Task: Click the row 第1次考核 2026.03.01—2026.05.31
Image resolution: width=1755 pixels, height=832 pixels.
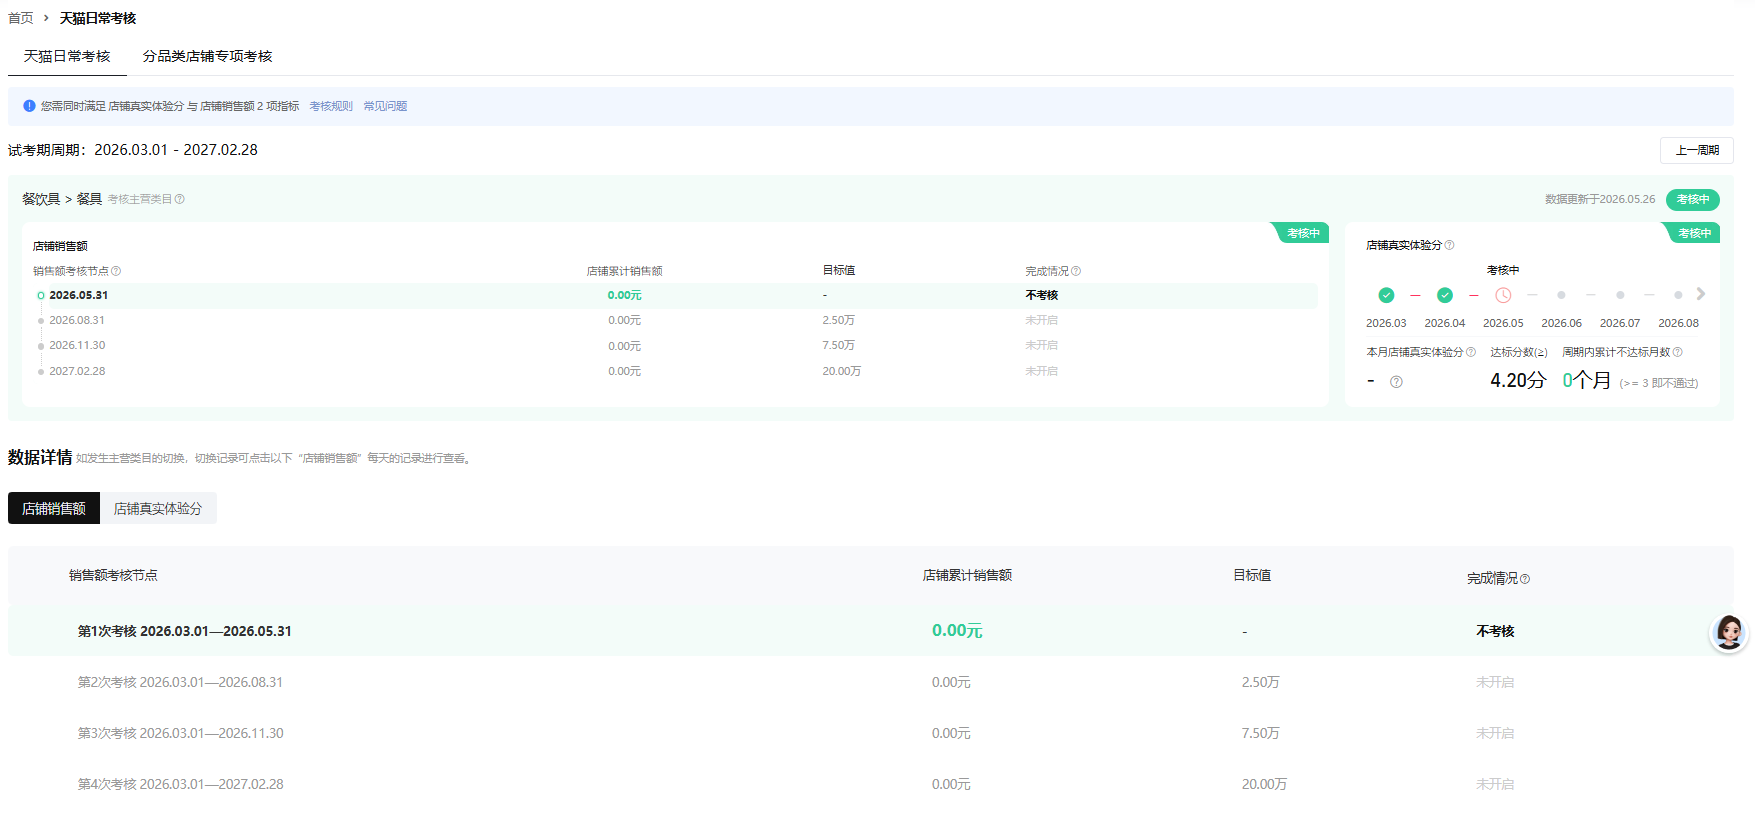Action: (x=871, y=631)
